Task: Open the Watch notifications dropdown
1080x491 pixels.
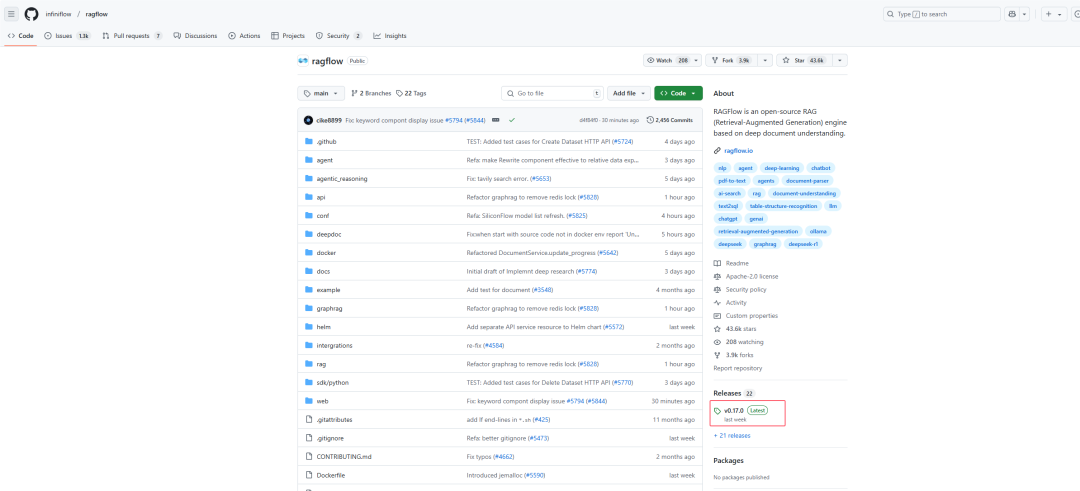Action: (672, 61)
